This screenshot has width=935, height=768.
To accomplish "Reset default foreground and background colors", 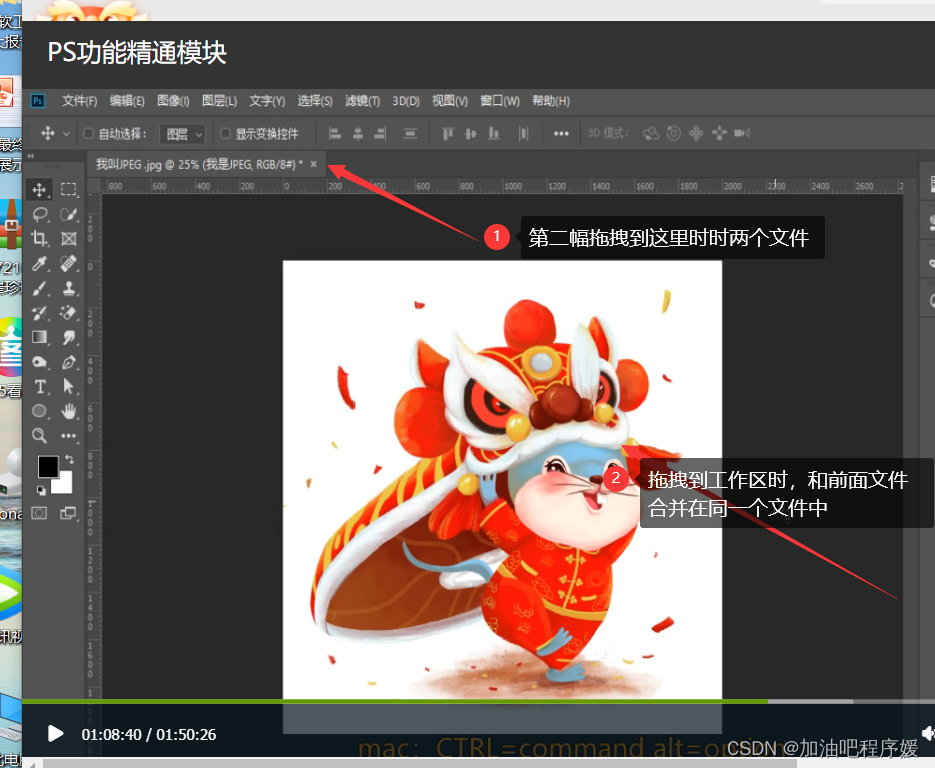I will 41,490.
